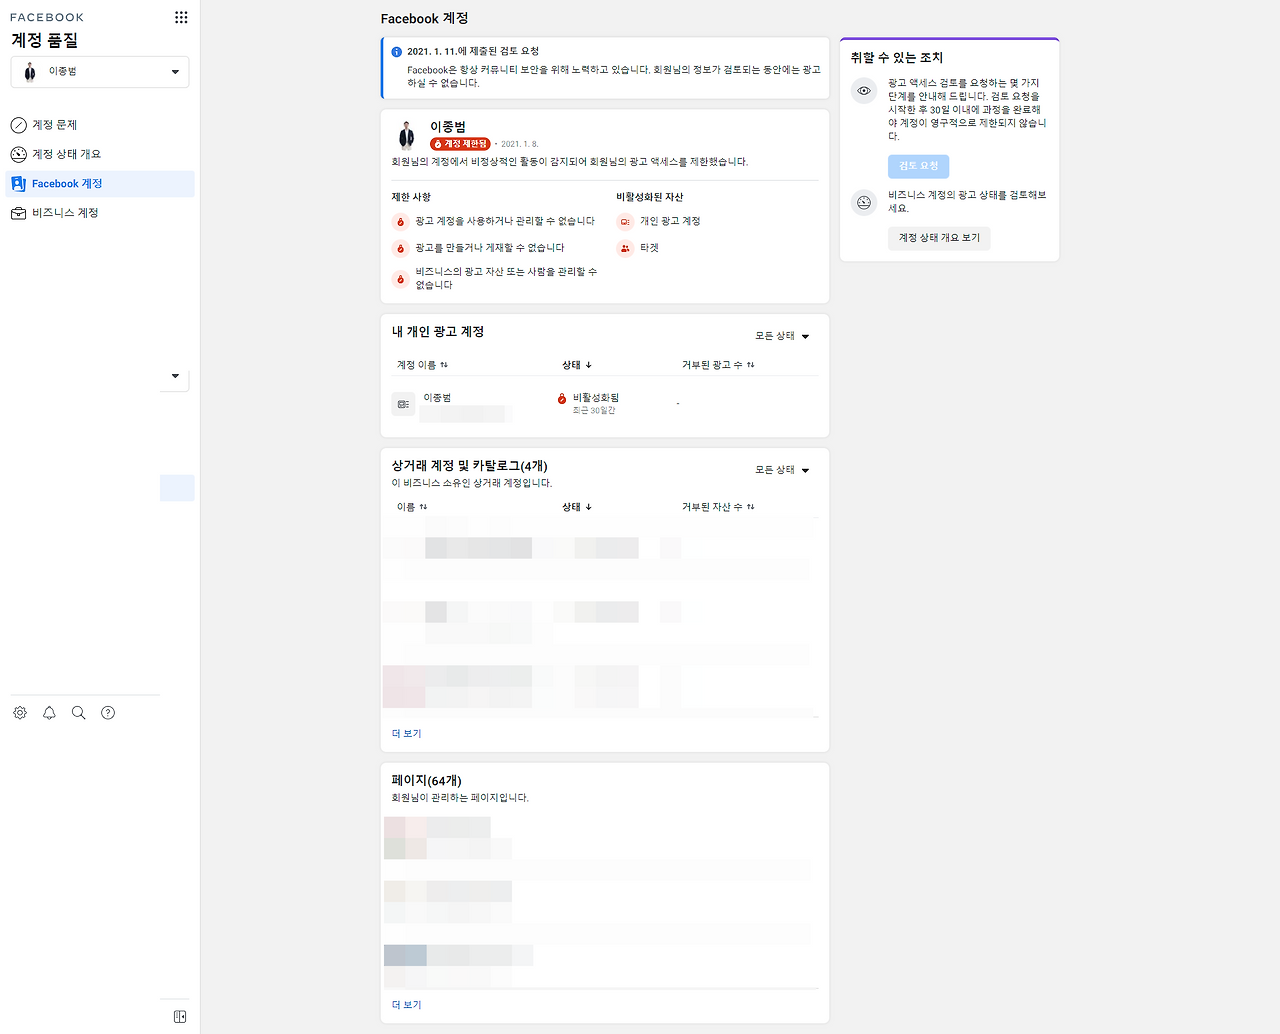Viewport: 1280px width, 1034px height.
Task: Click the icon beside 개인 광고 계정
Action: point(625,222)
